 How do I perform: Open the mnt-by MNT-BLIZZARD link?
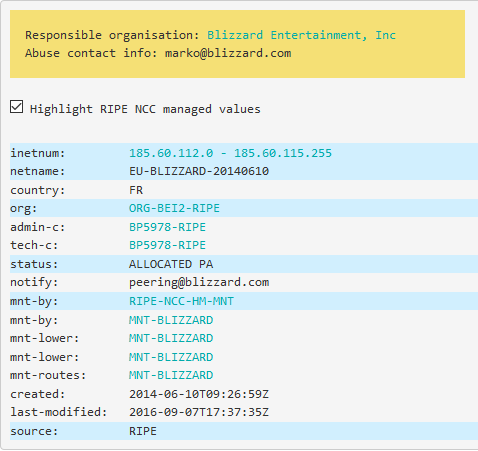tap(171, 320)
